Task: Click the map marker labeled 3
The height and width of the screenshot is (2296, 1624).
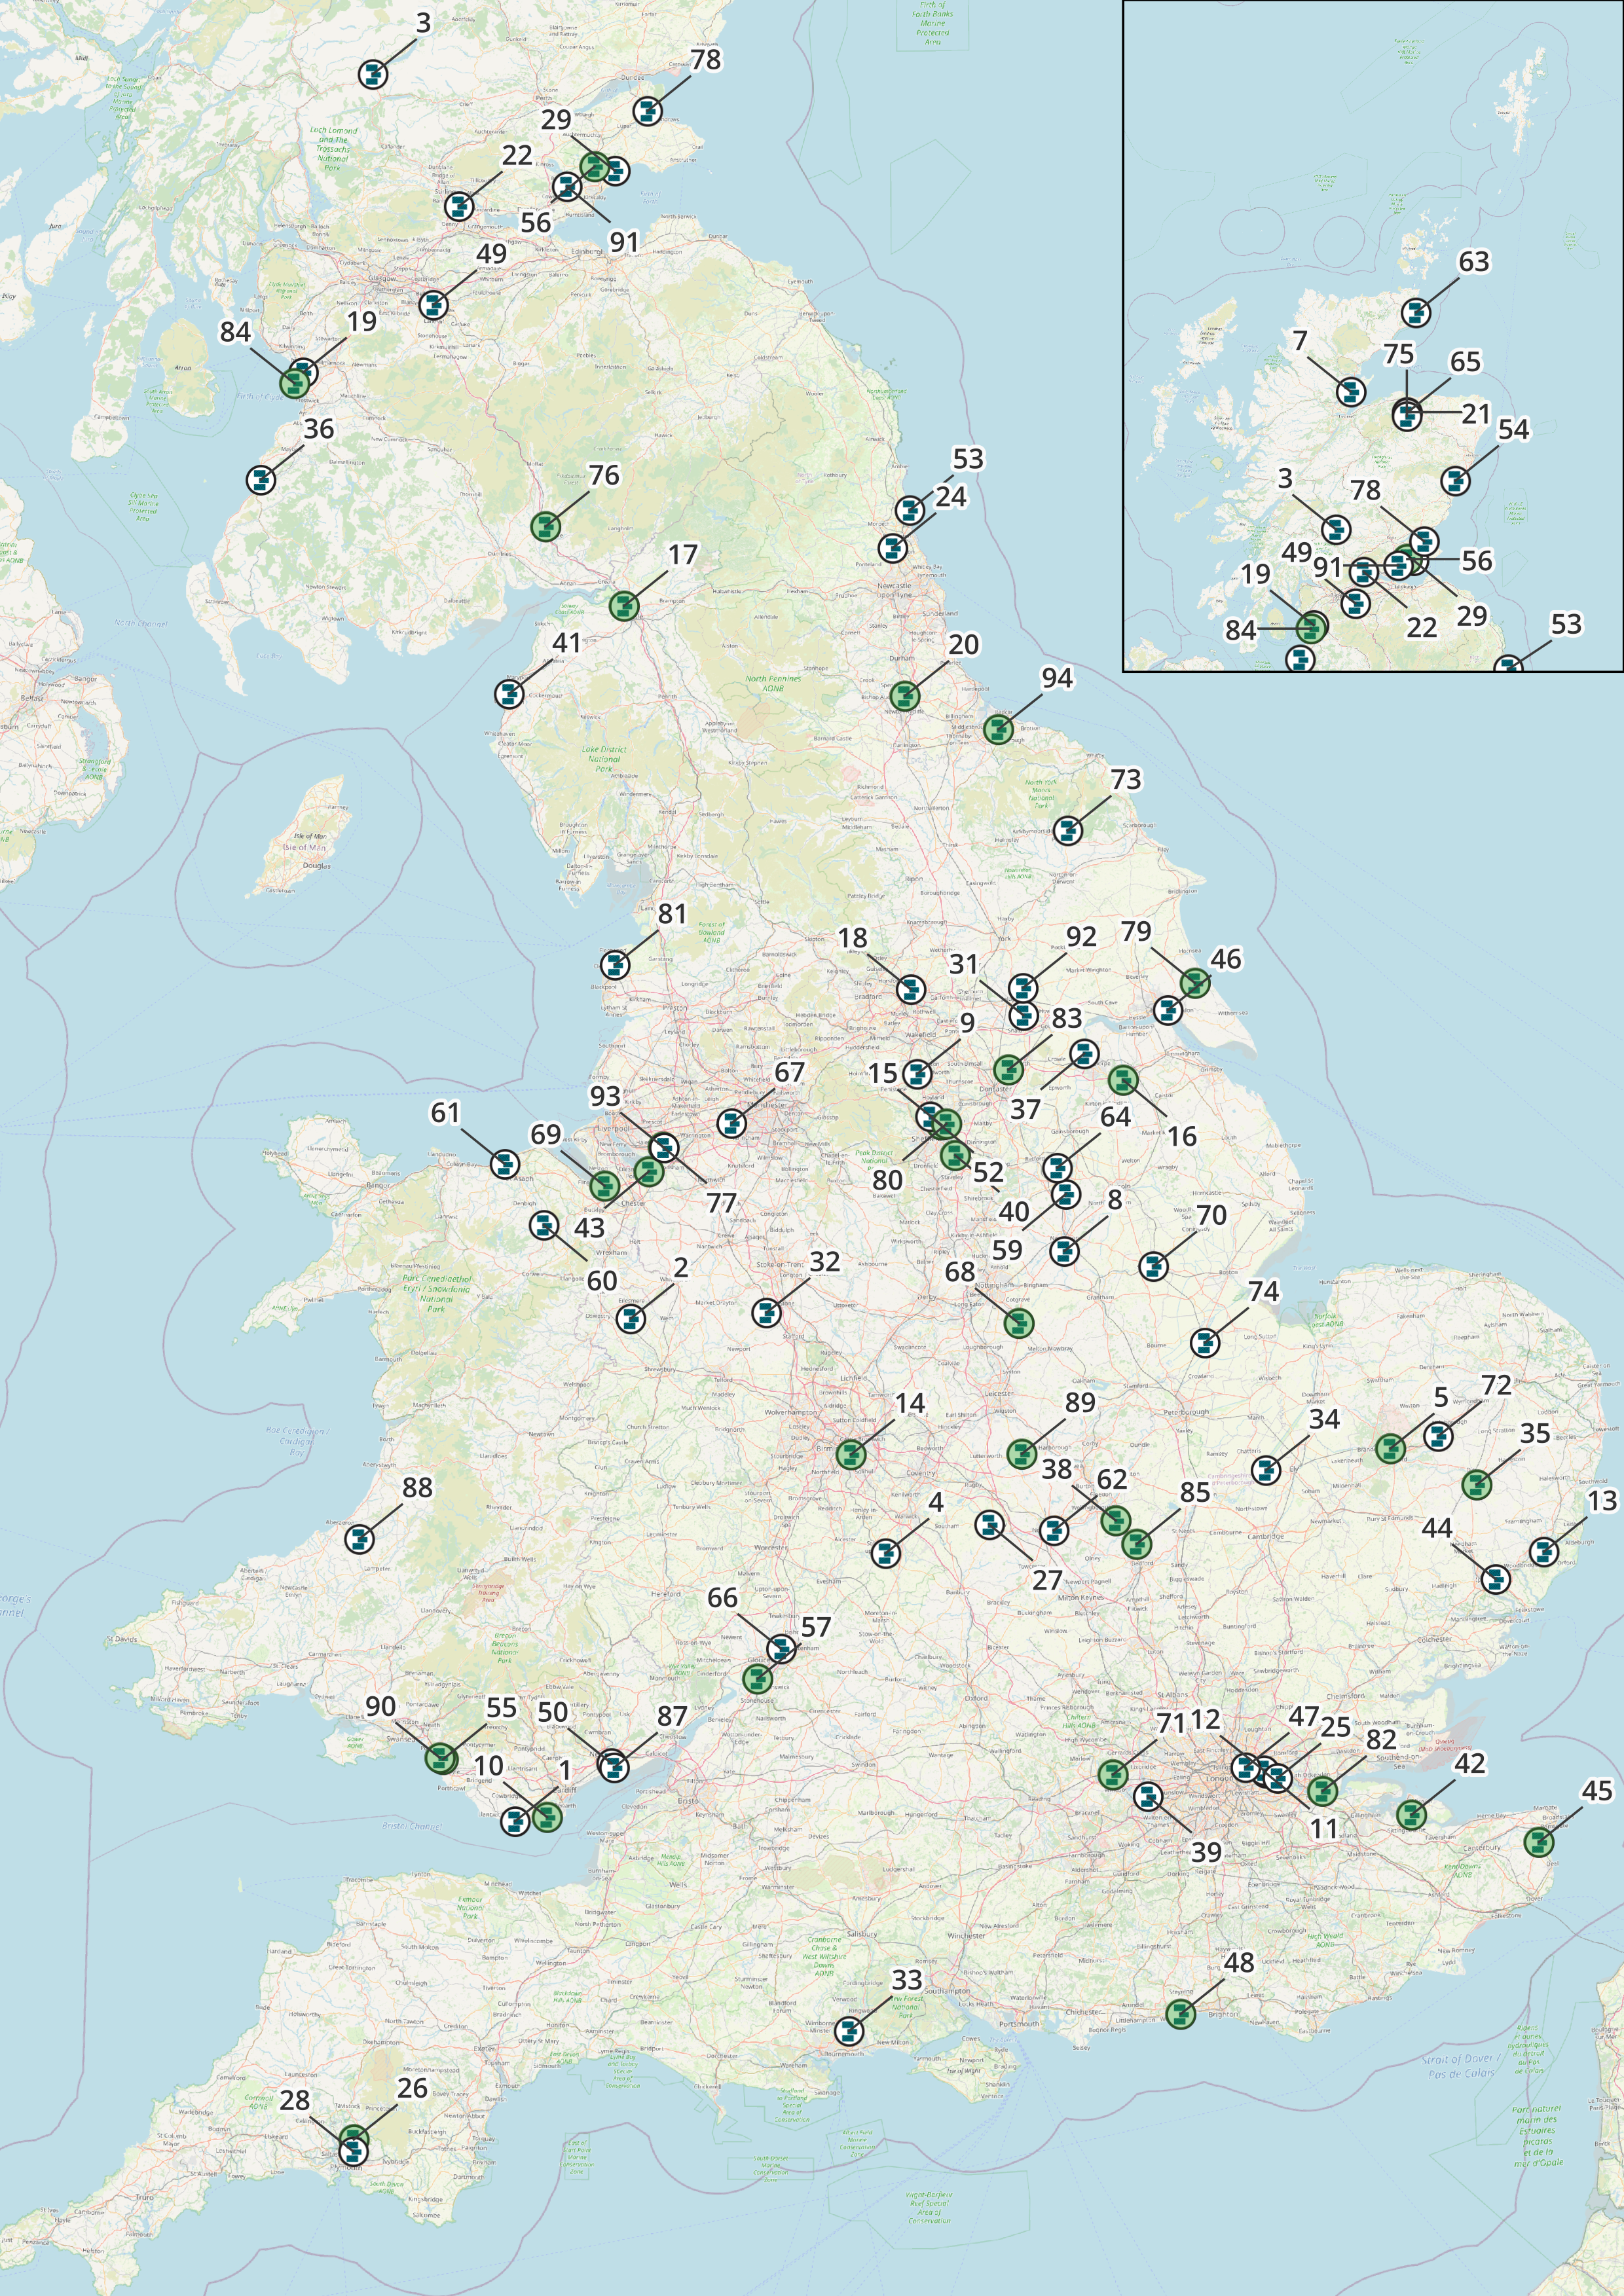Action: (373, 74)
